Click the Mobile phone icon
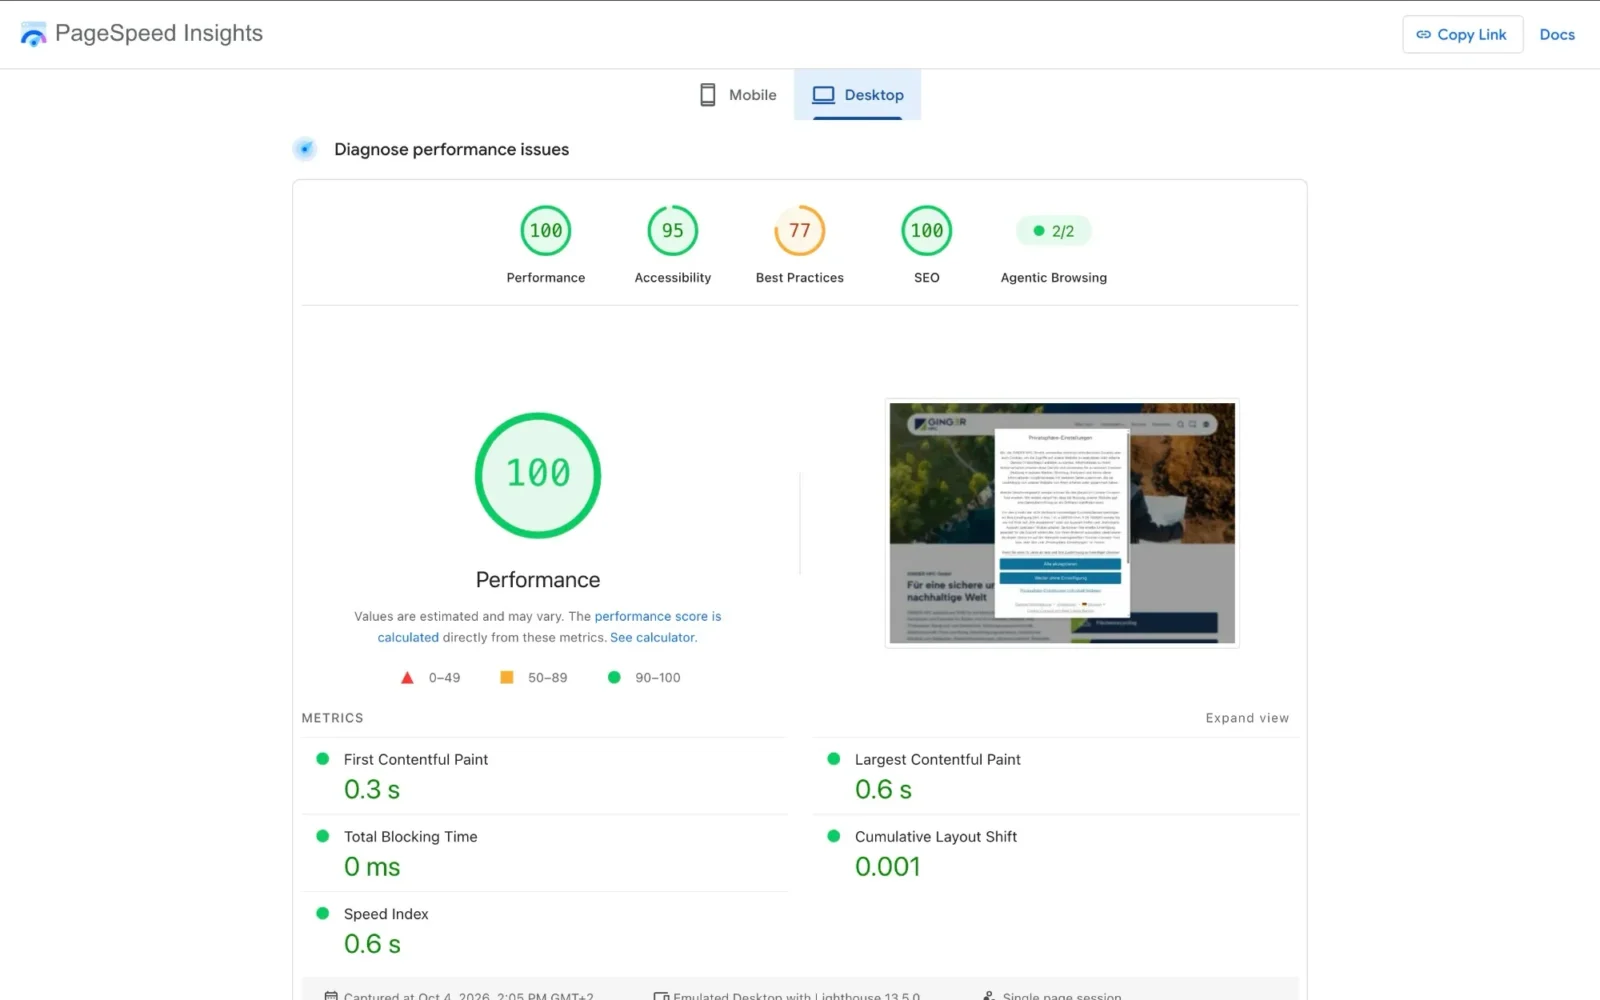The width and height of the screenshot is (1600, 1000). pos(707,95)
